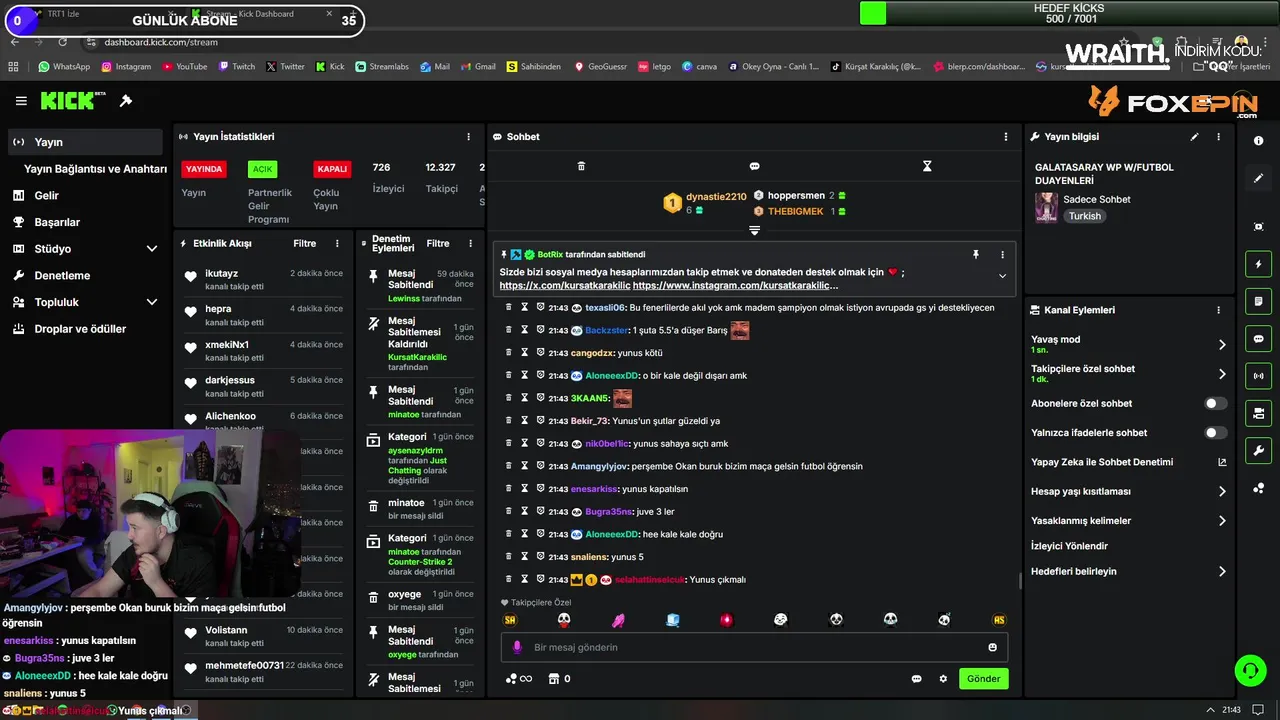
Task: Open the emoji picker in the message box
Action: [x=992, y=647]
